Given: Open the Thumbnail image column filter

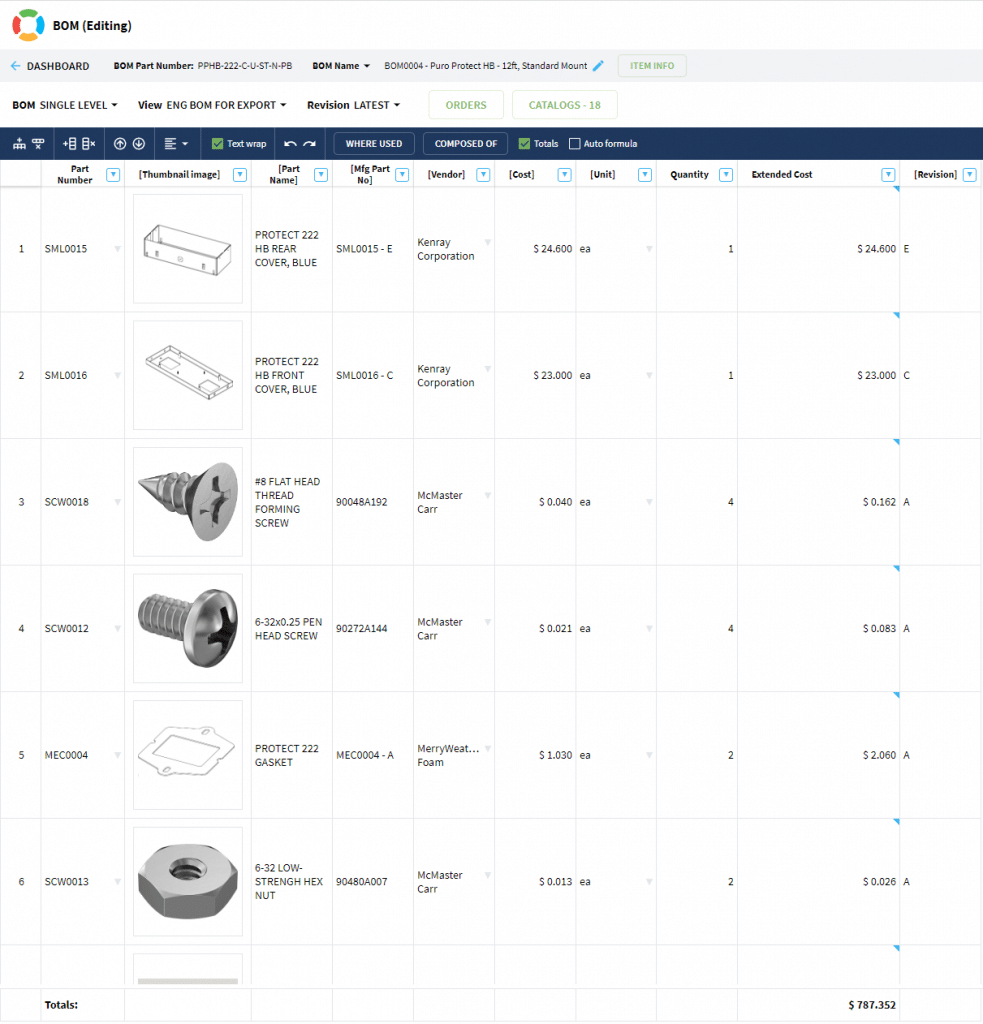Looking at the screenshot, I should [x=240, y=174].
